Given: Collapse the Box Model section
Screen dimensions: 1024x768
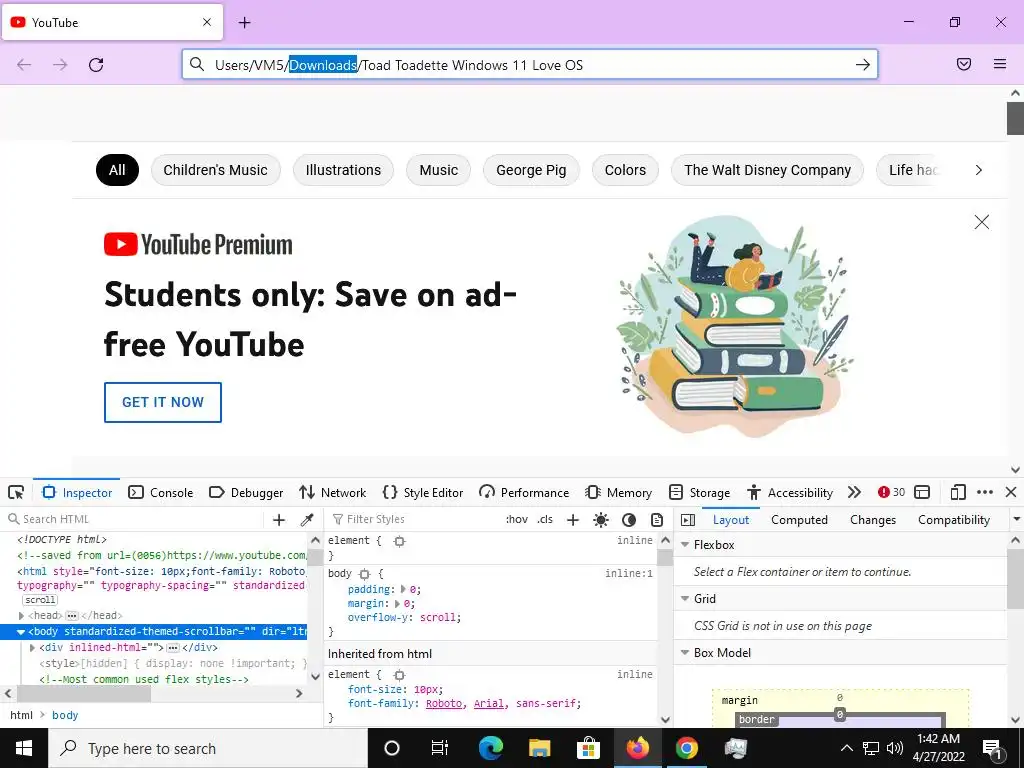Looking at the screenshot, I should [685, 653].
